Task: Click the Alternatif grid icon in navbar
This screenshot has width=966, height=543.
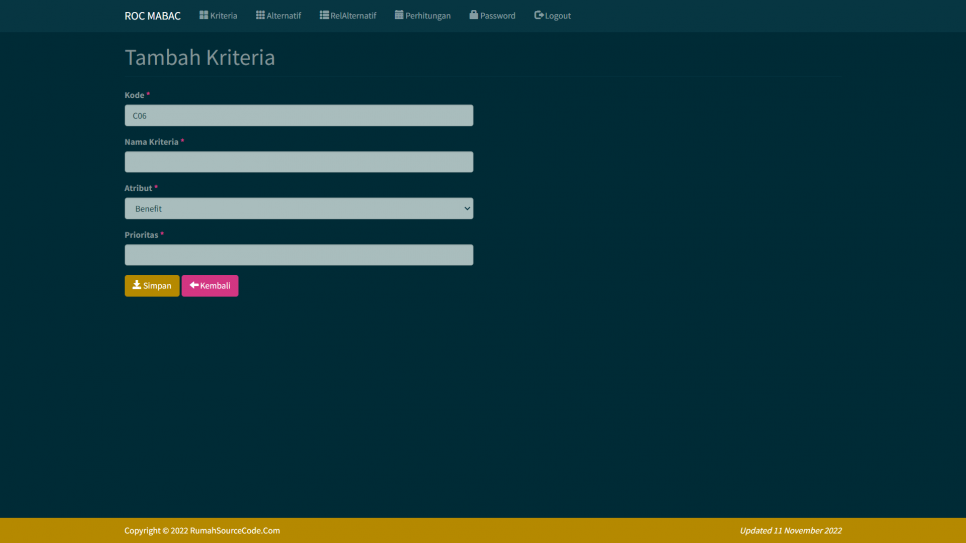Action: click(260, 15)
